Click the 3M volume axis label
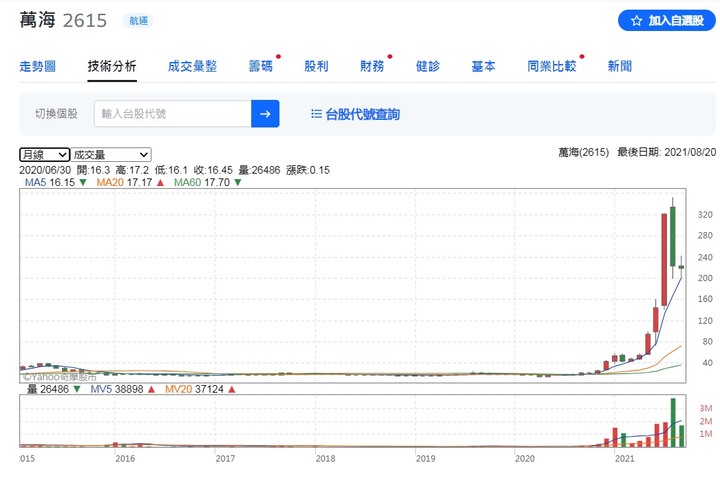720x485 pixels. 706,408
